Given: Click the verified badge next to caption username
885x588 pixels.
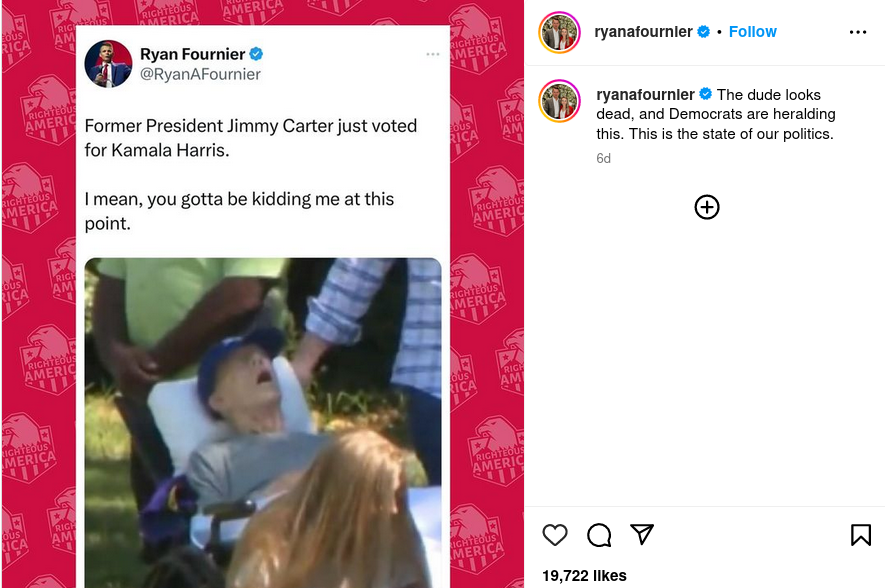Looking at the screenshot, I should coord(706,94).
